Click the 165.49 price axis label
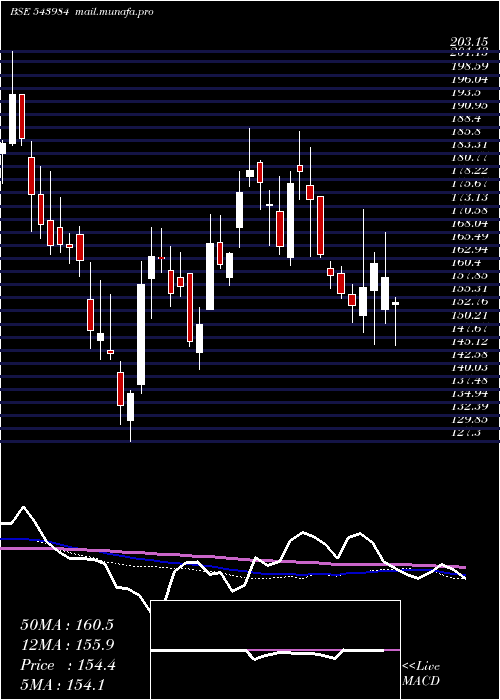500x700 pixels. [x=469, y=237]
